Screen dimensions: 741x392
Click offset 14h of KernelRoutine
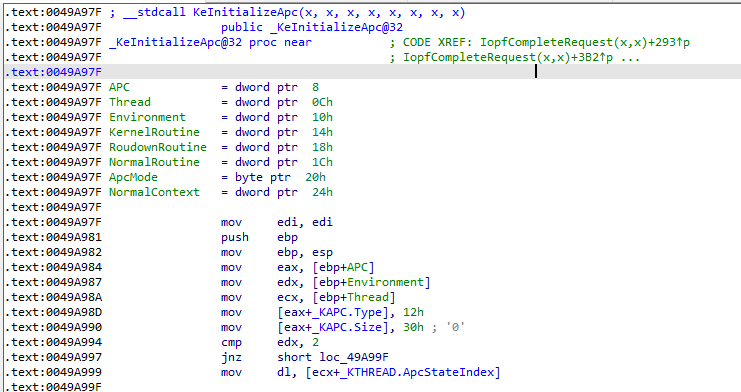point(322,132)
